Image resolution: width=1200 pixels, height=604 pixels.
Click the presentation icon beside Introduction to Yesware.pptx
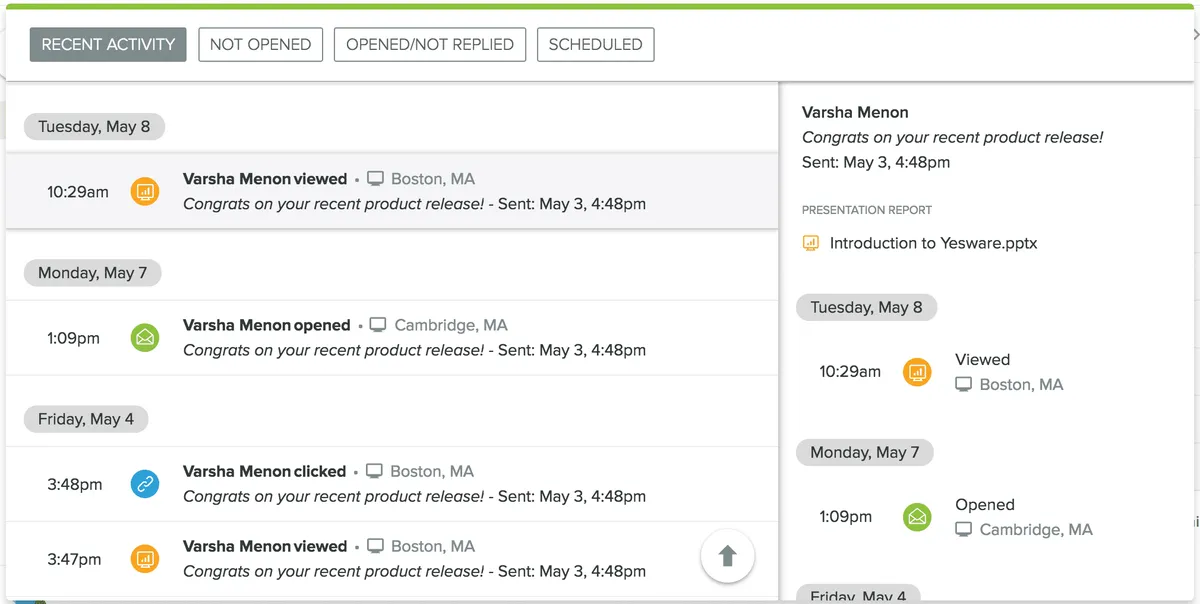click(811, 243)
